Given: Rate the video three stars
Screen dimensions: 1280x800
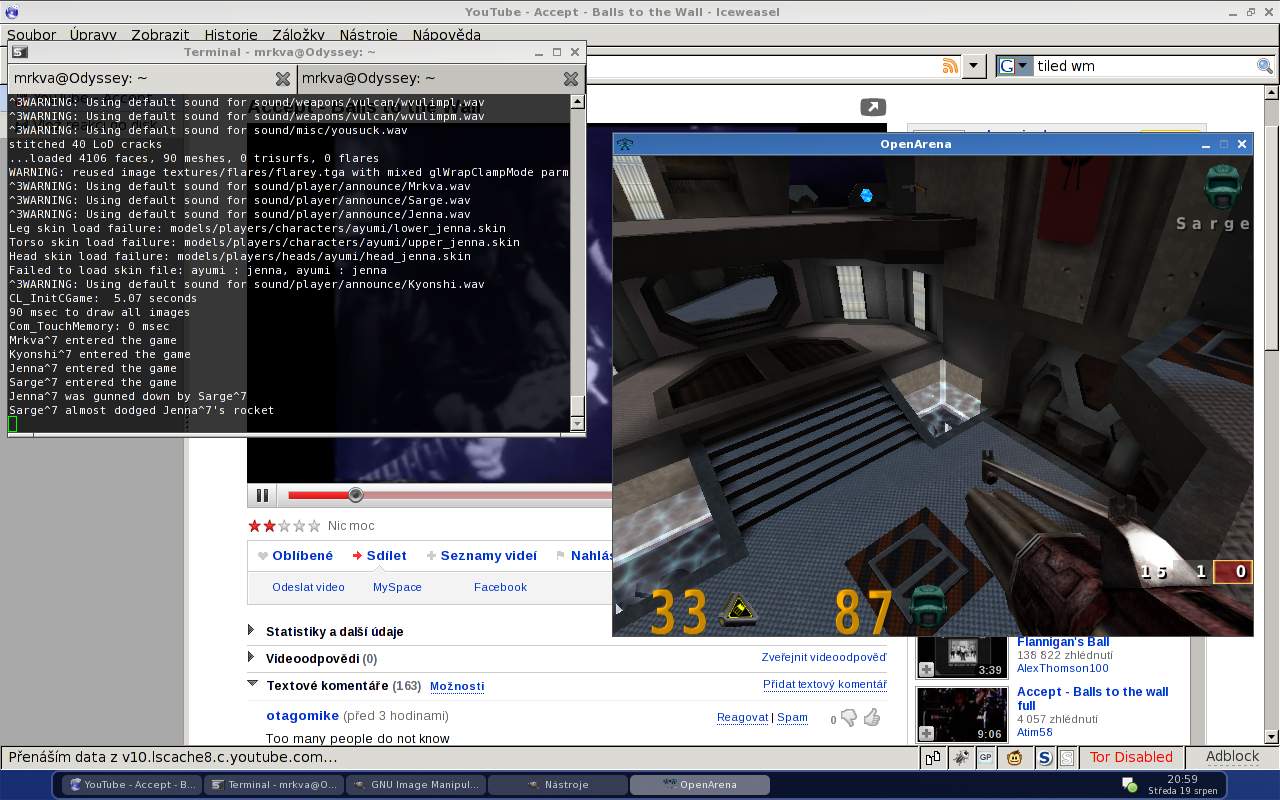Looking at the screenshot, I should tap(284, 526).
